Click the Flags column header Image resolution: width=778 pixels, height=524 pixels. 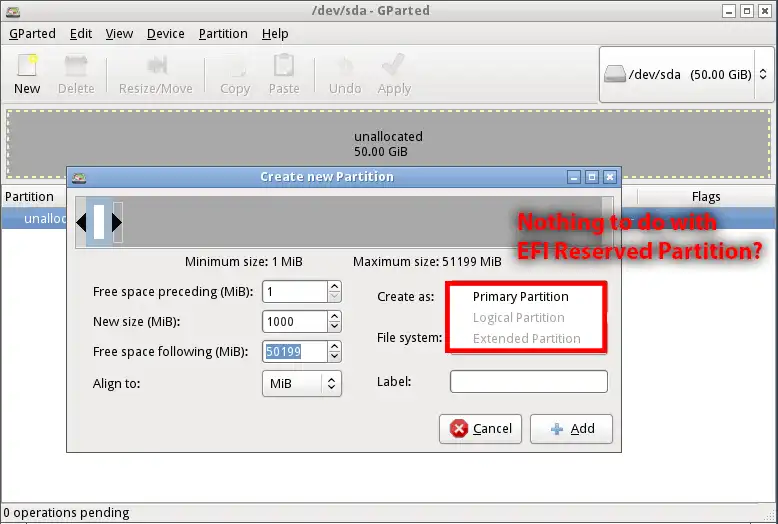click(x=706, y=197)
